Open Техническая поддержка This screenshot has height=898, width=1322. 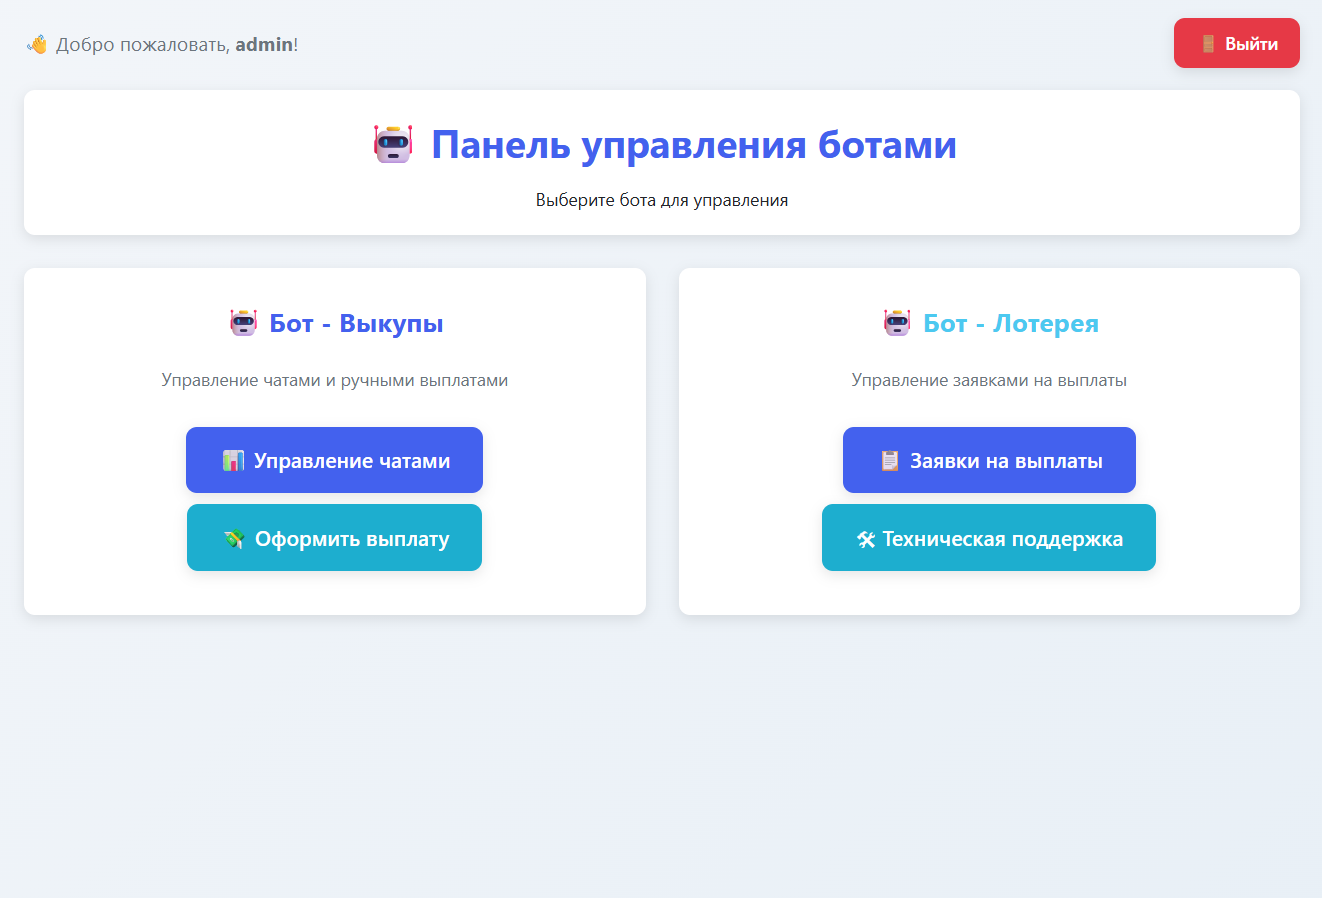click(989, 537)
